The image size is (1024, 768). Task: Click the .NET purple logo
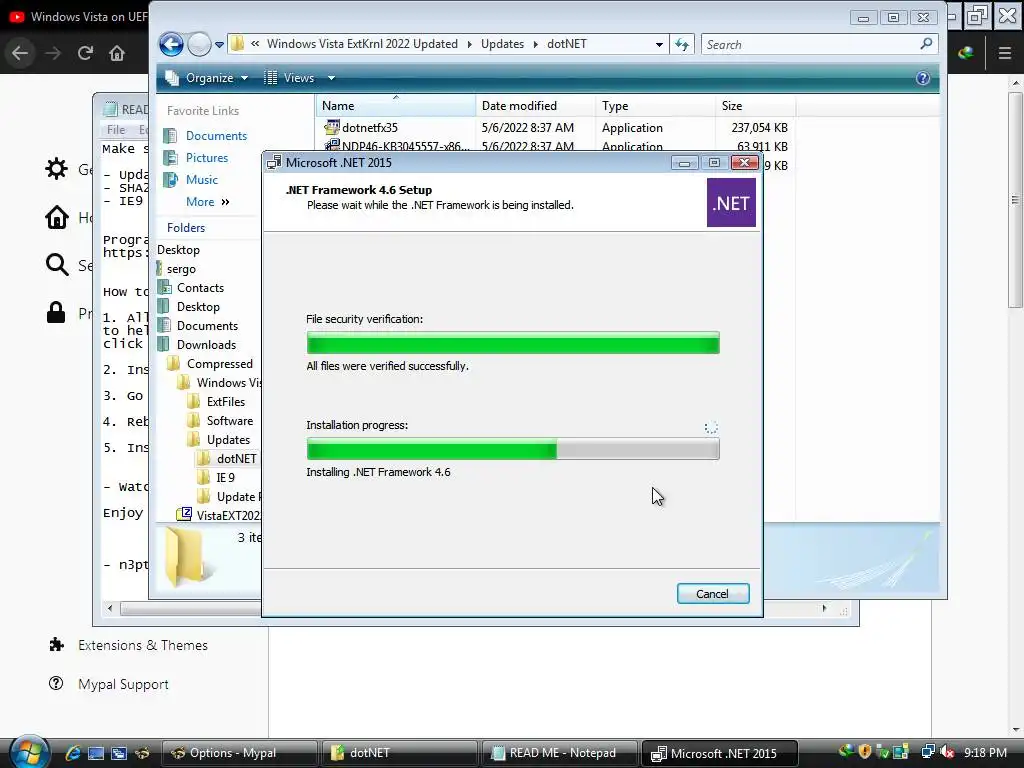[731, 203]
